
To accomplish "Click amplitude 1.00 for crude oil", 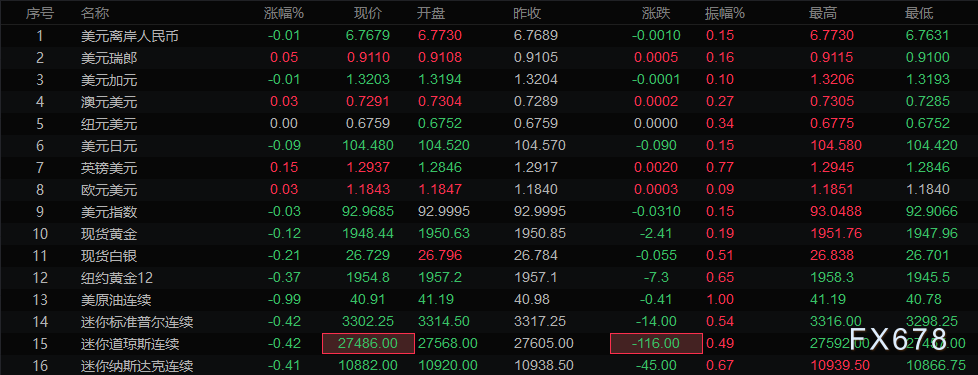I will coord(720,300).
